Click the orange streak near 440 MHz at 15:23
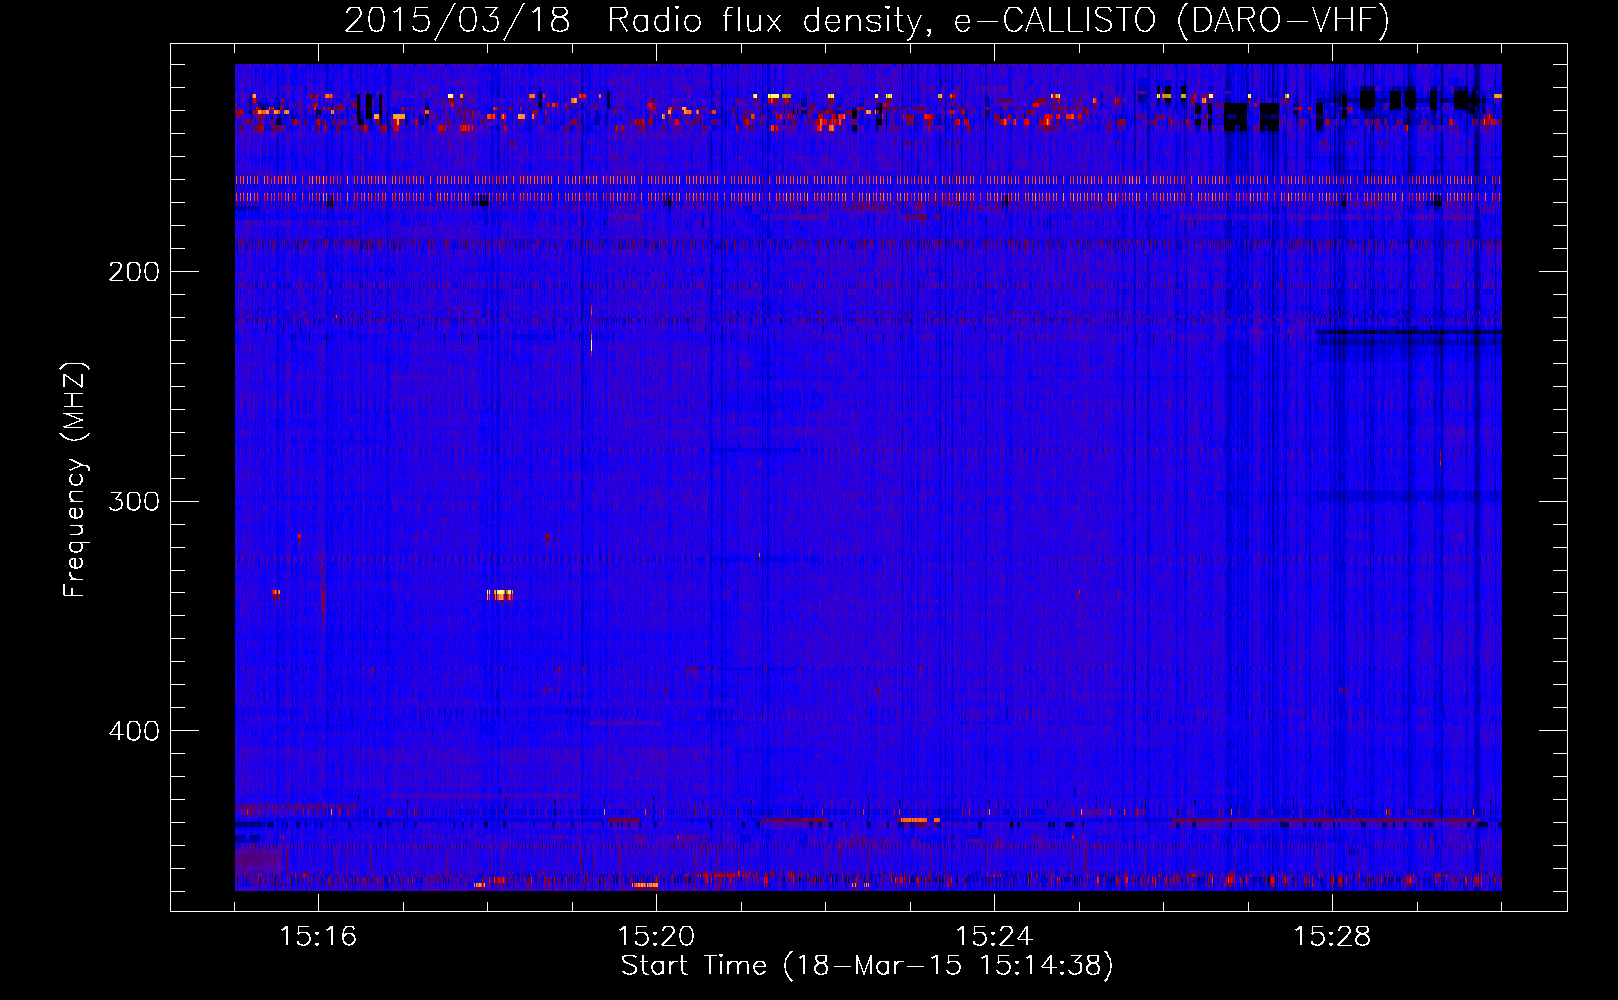This screenshot has width=1618, height=1000. (x=920, y=820)
